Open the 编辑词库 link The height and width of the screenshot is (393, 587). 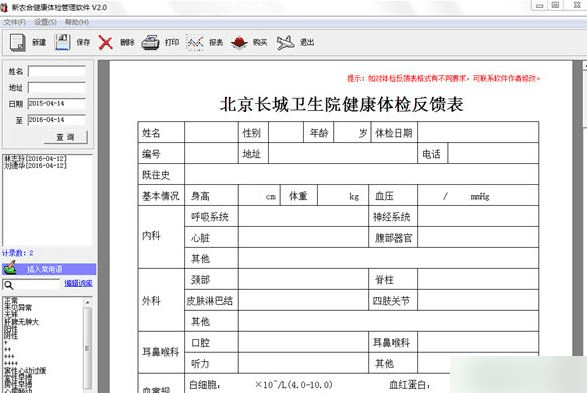coord(78,283)
